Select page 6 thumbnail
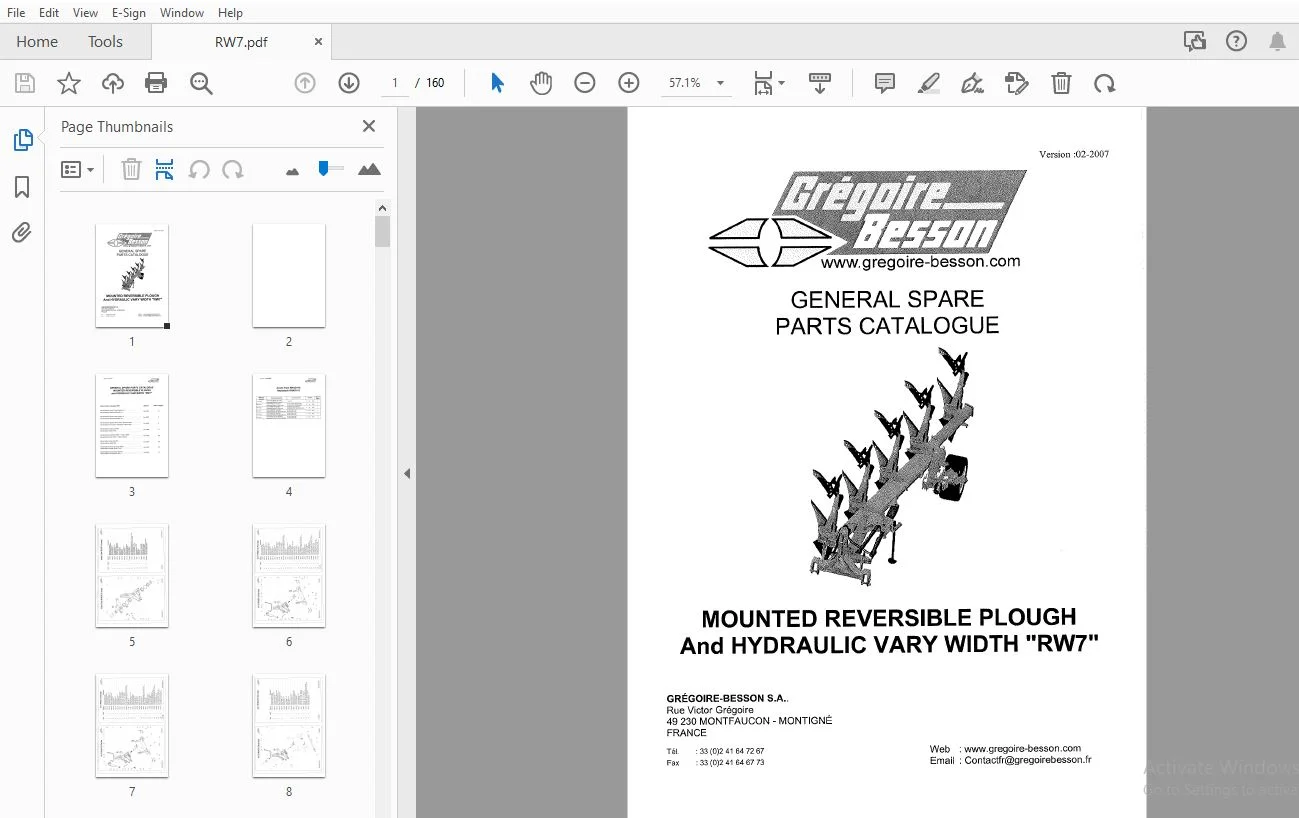The height and width of the screenshot is (818, 1299). point(289,576)
